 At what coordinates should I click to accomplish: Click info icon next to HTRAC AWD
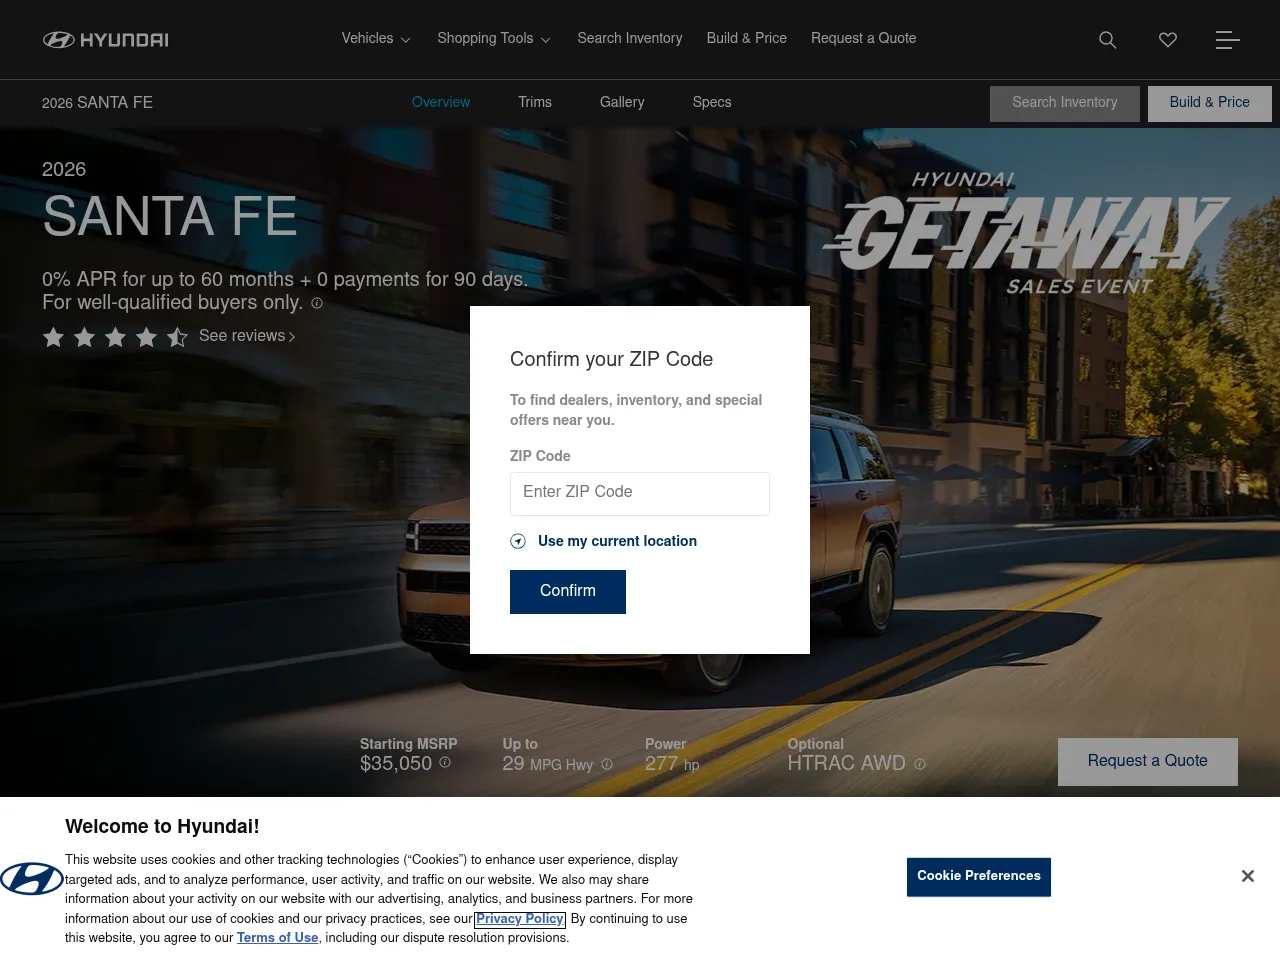pos(920,764)
